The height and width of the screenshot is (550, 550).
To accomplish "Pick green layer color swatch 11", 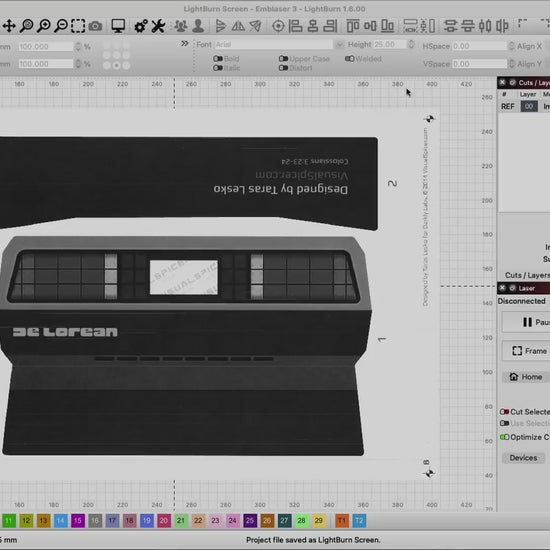I will [9, 521].
